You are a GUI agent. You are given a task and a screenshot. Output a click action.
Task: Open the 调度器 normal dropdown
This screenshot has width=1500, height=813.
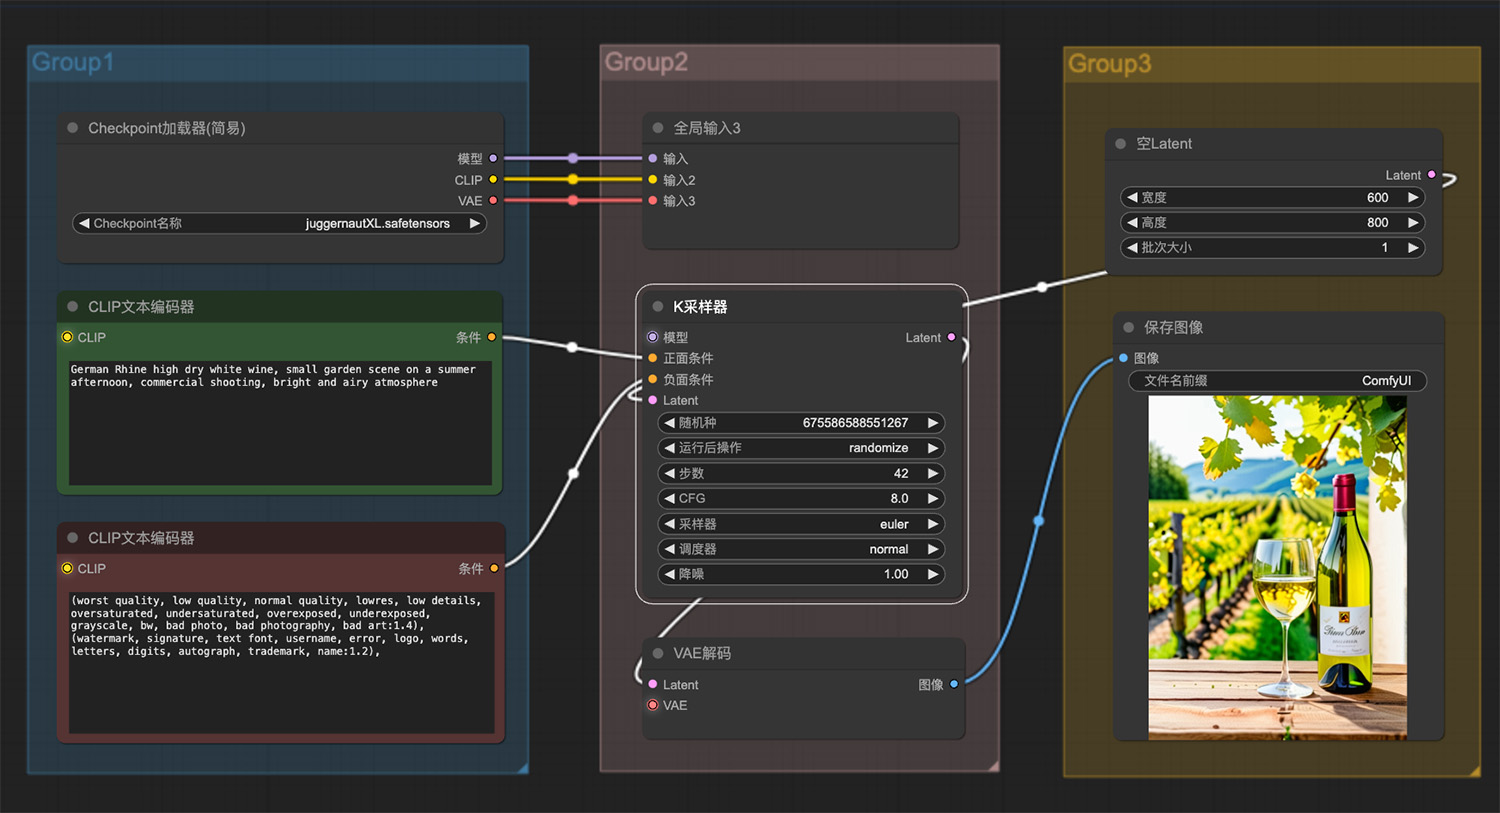click(x=801, y=549)
